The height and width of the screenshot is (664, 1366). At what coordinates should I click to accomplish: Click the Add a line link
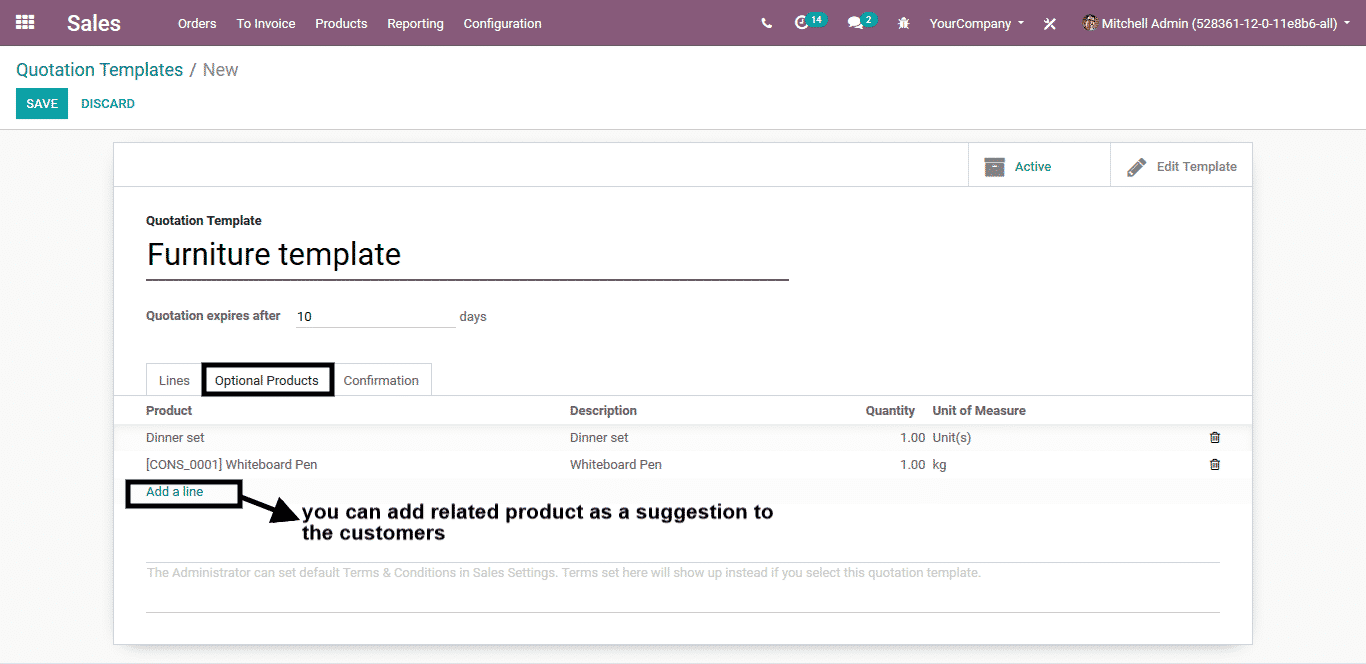coord(175,492)
